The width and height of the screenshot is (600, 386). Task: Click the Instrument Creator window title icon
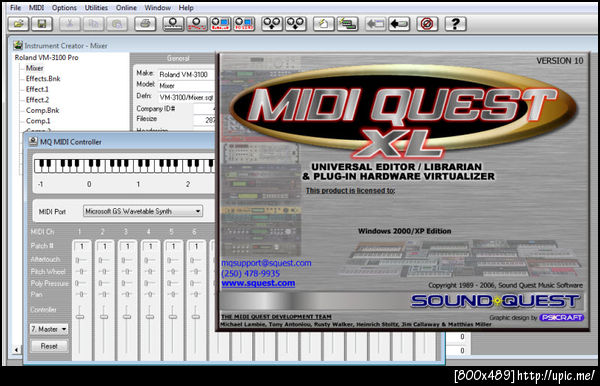[18, 45]
